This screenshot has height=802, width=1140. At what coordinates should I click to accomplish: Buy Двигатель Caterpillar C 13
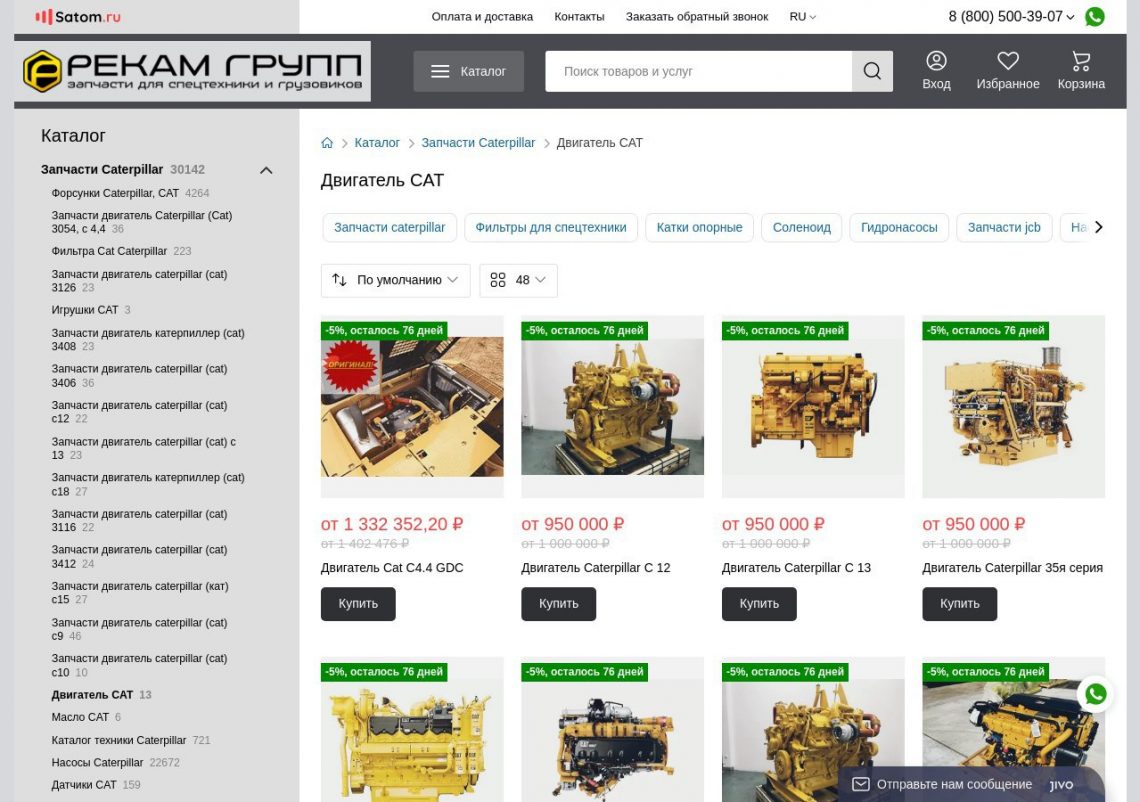759,603
